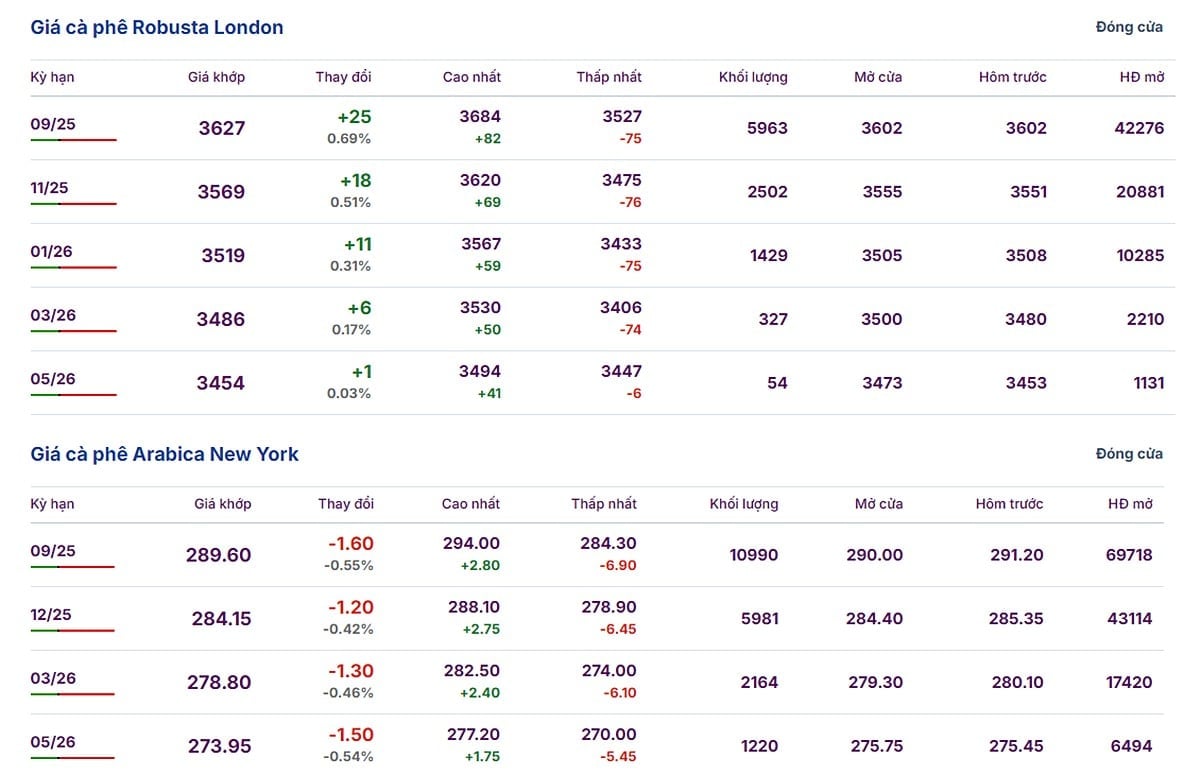Open the Robusta London 01/26 contract link
Screen dimensions: 1200x774
tap(52, 251)
